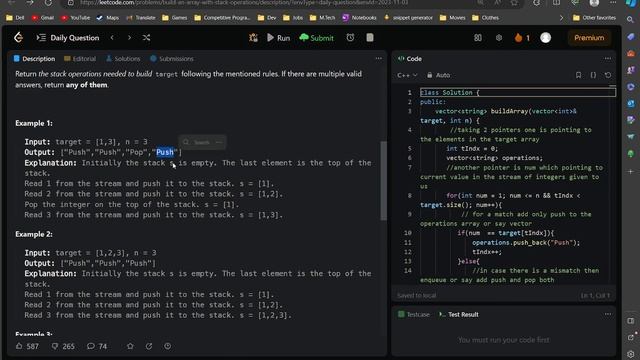
Task: Like the problem with thumbs up
Action: coord(27,346)
